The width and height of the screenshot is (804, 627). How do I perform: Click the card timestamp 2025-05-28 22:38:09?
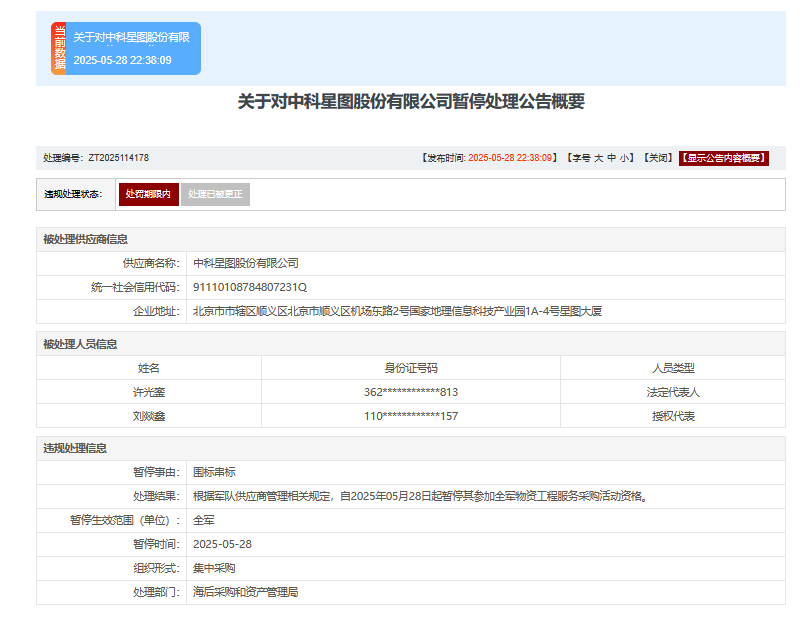pos(122,60)
